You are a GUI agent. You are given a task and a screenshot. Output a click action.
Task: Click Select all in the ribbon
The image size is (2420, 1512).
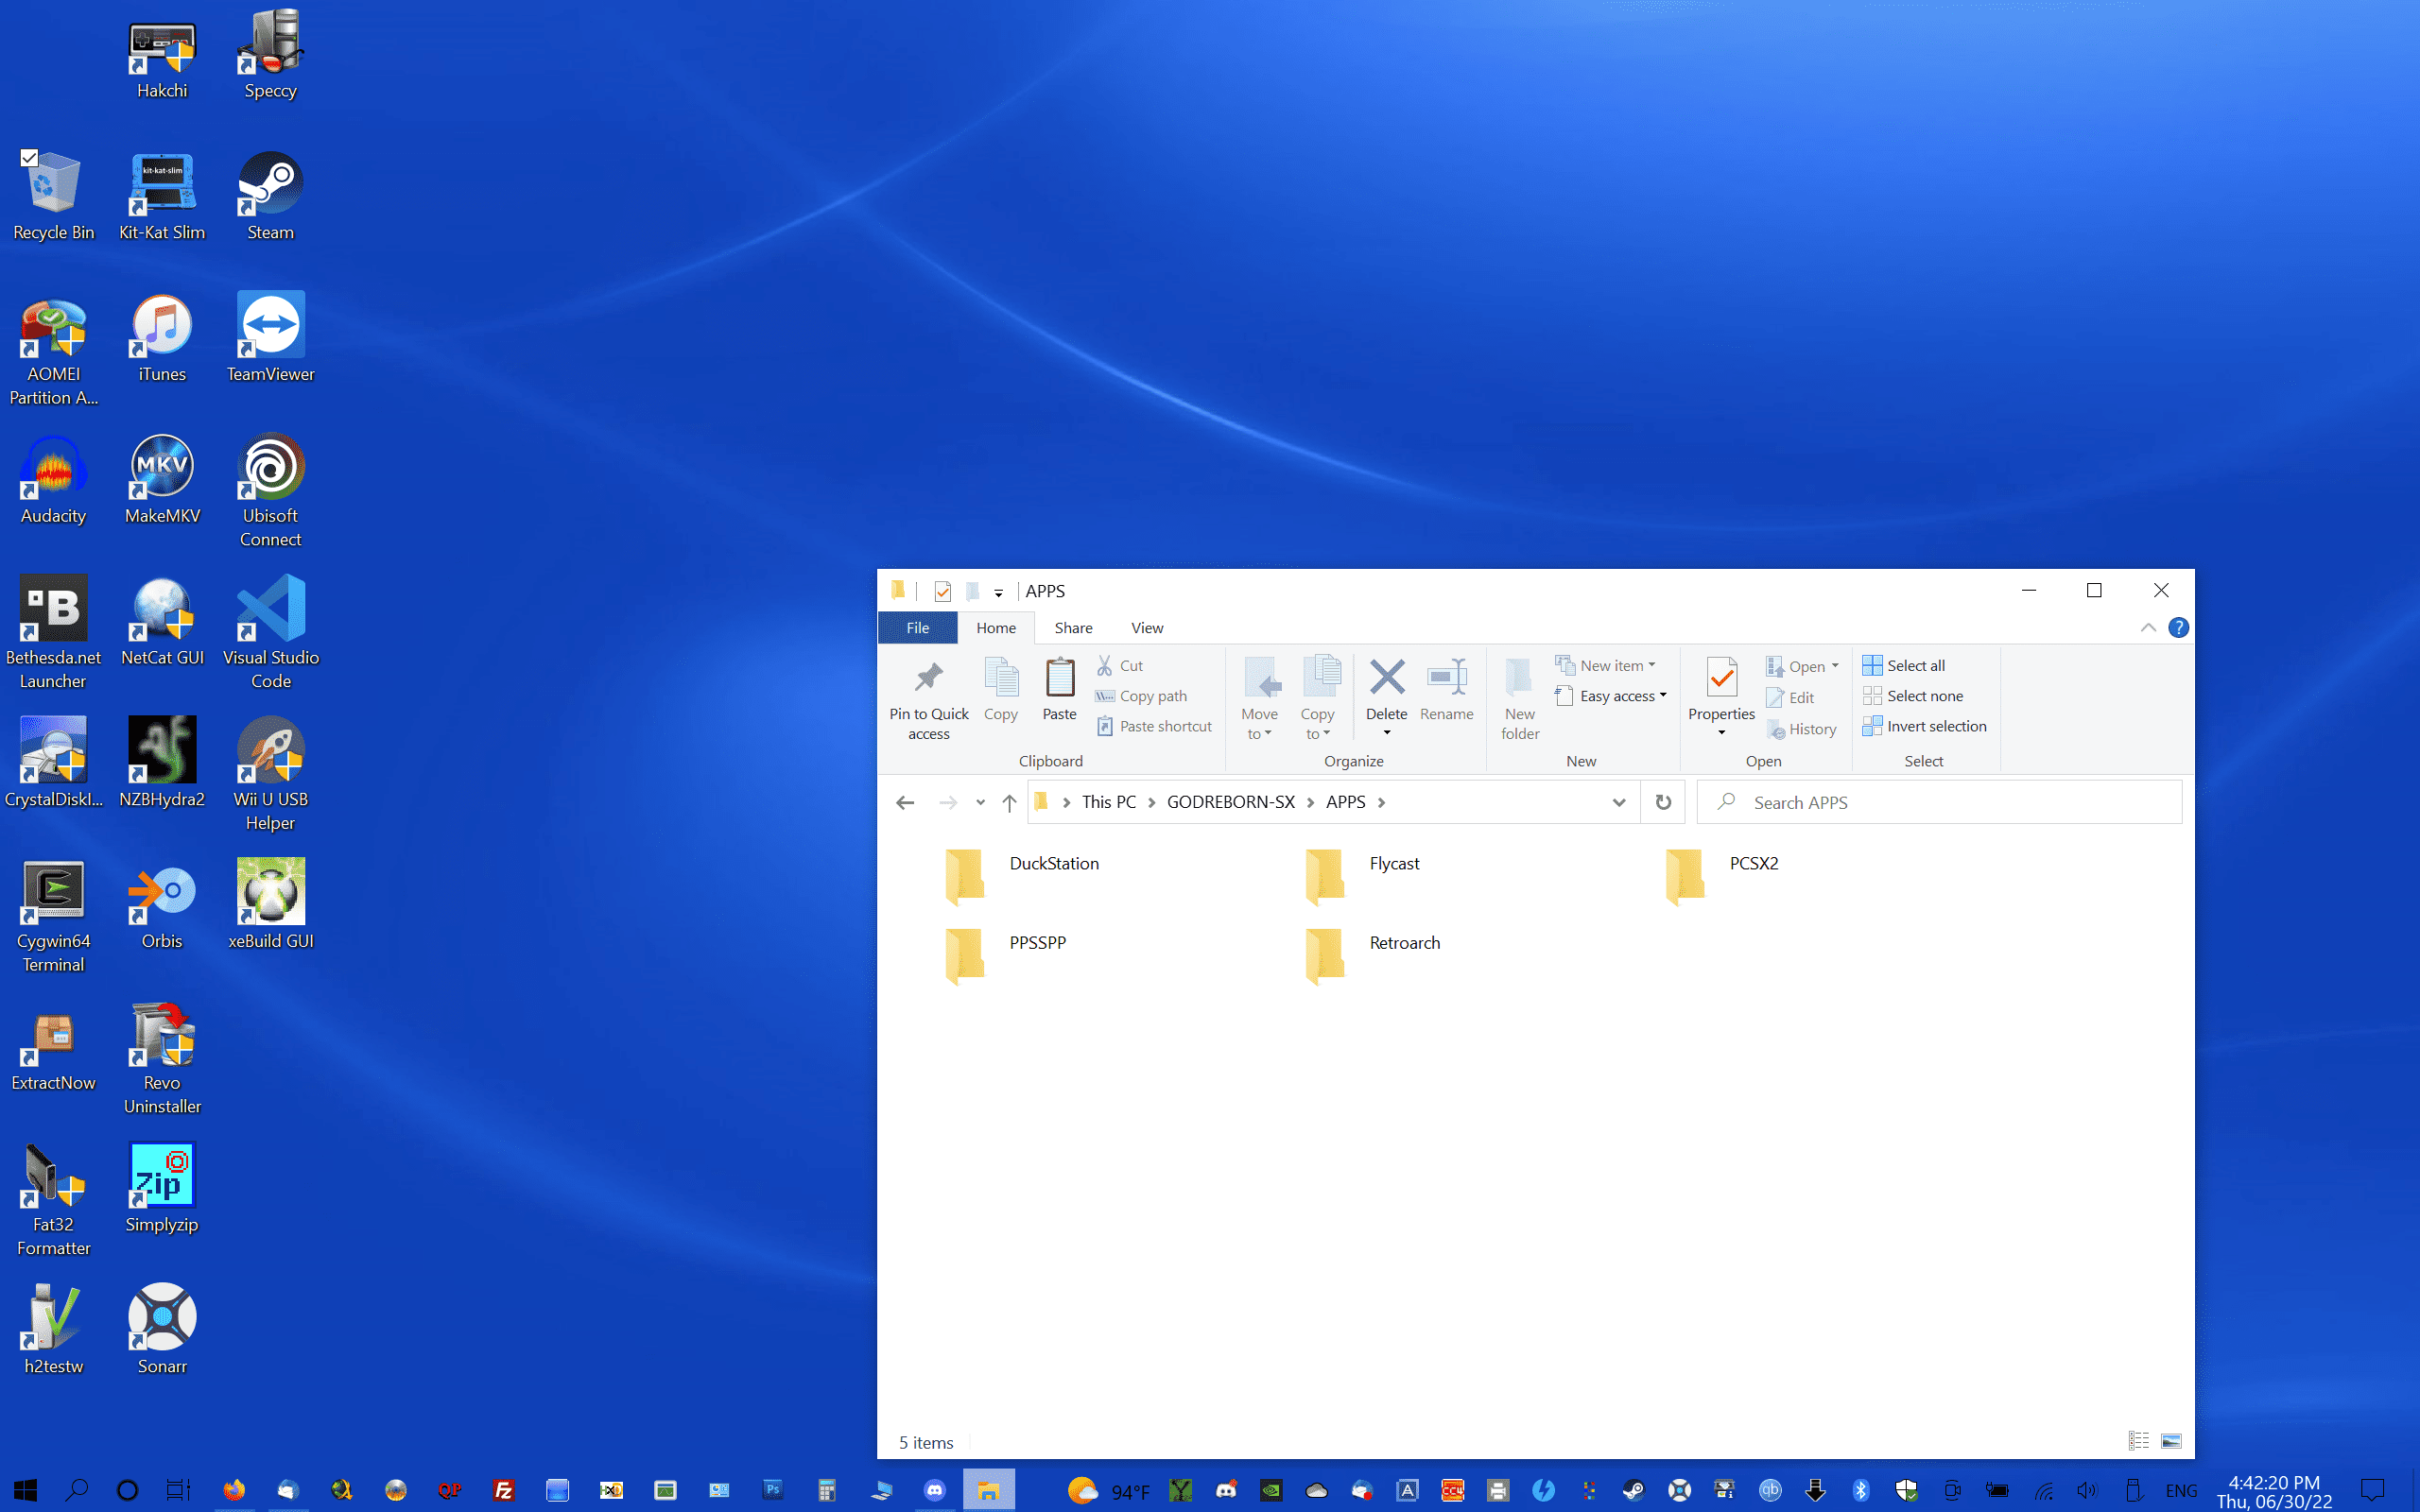pos(1904,665)
